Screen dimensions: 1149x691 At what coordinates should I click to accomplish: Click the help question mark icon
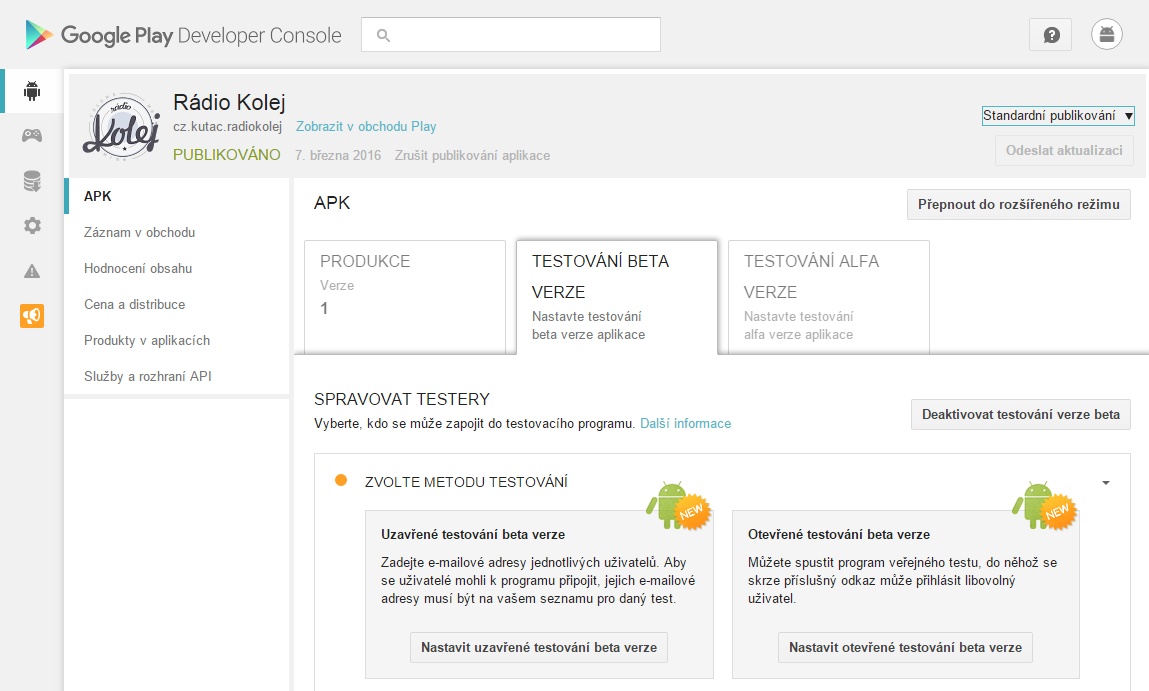point(1051,34)
